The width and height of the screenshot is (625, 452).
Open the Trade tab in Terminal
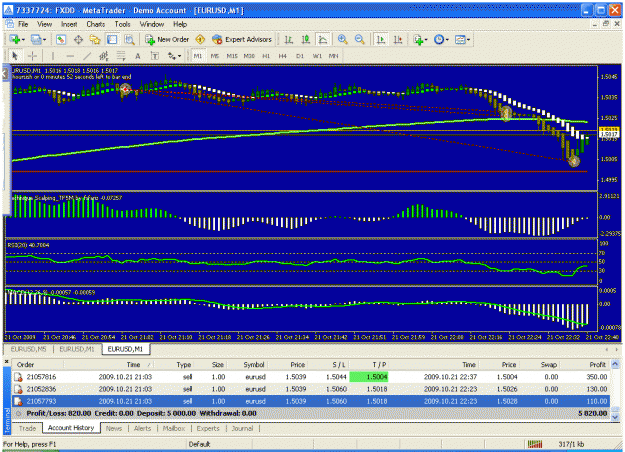point(27,428)
